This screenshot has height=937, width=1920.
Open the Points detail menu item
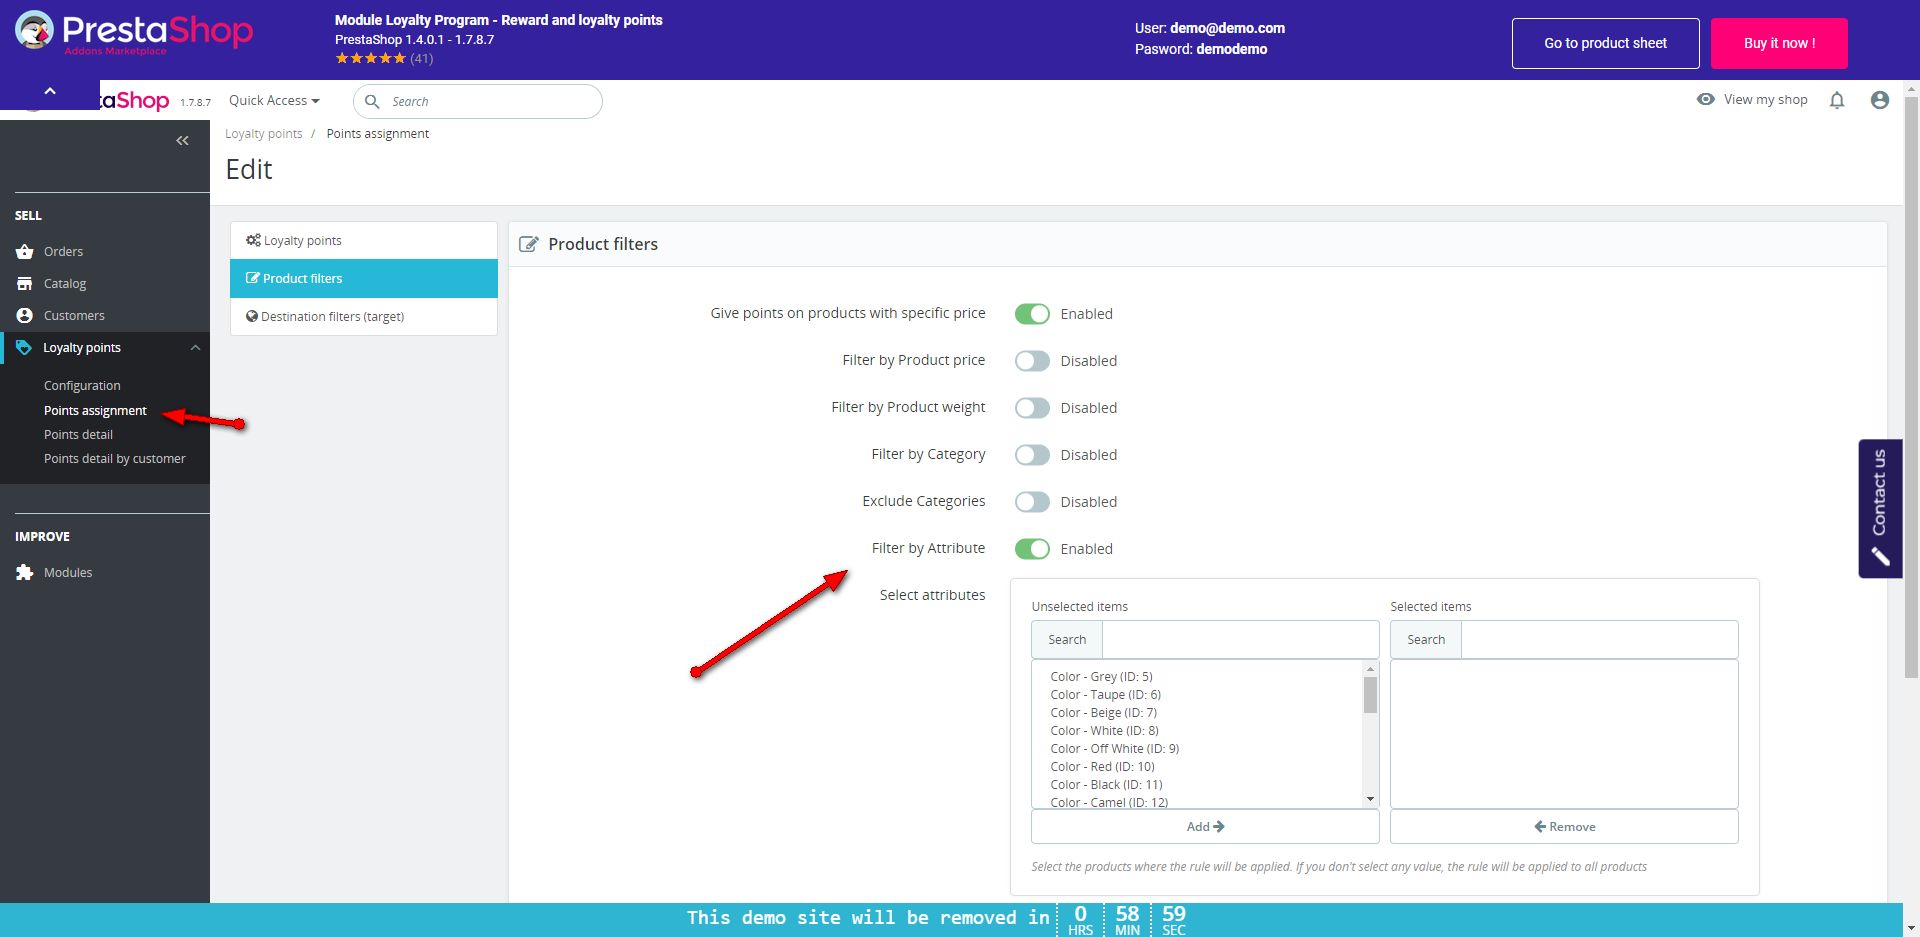coord(78,435)
